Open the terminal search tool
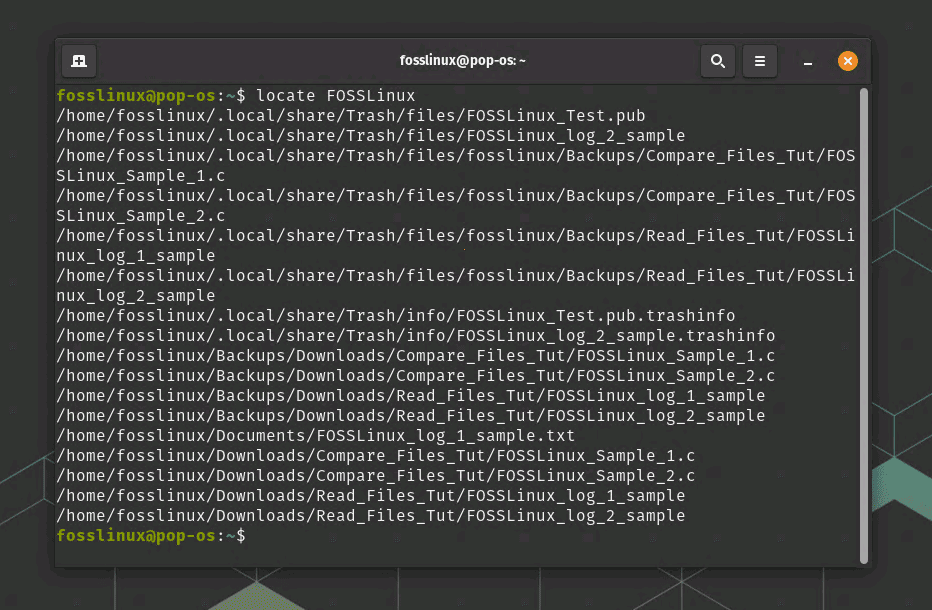Viewport: 932px width, 610px height. (x=718, y=61)
